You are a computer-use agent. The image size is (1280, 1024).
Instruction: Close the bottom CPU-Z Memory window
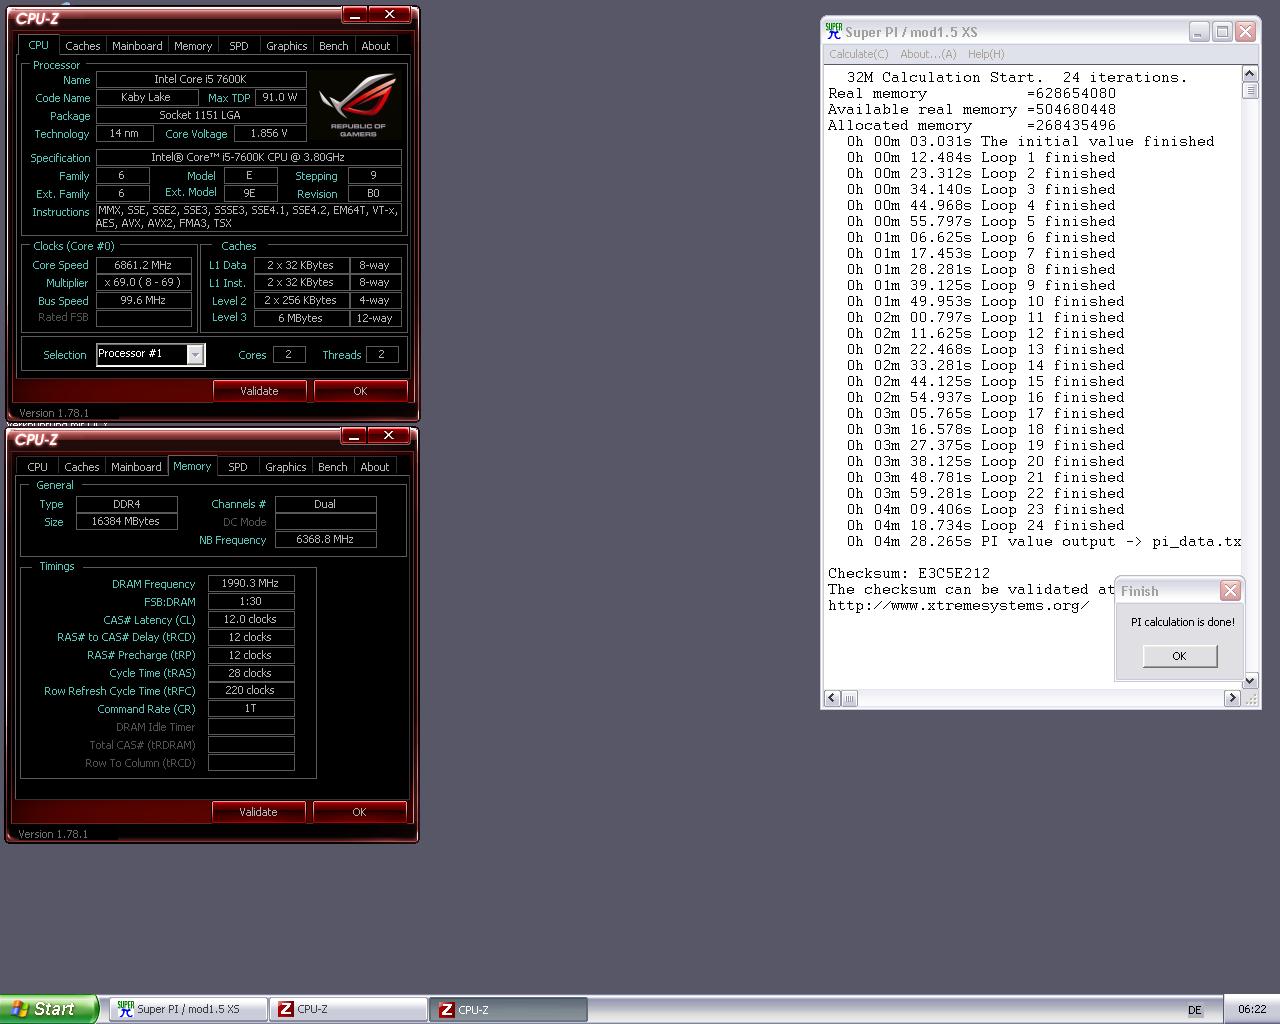click(x=388, y=436)
